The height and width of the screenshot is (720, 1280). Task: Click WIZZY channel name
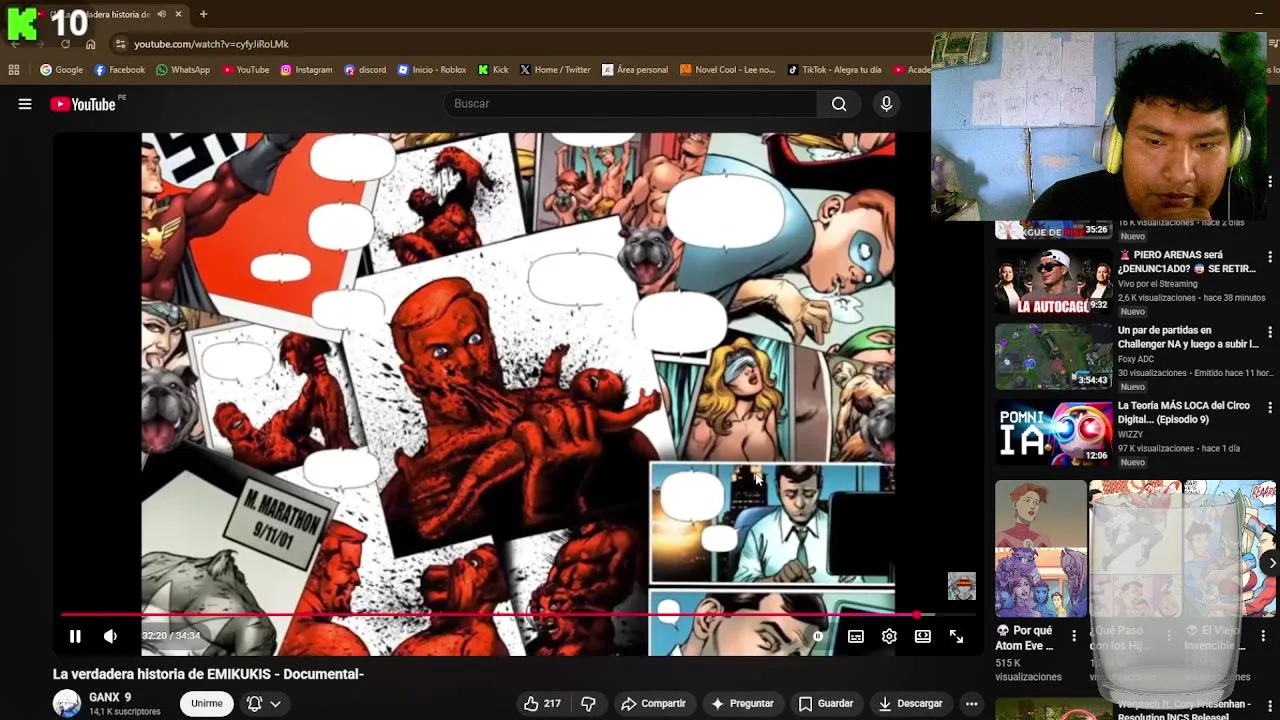(1130, 435)
